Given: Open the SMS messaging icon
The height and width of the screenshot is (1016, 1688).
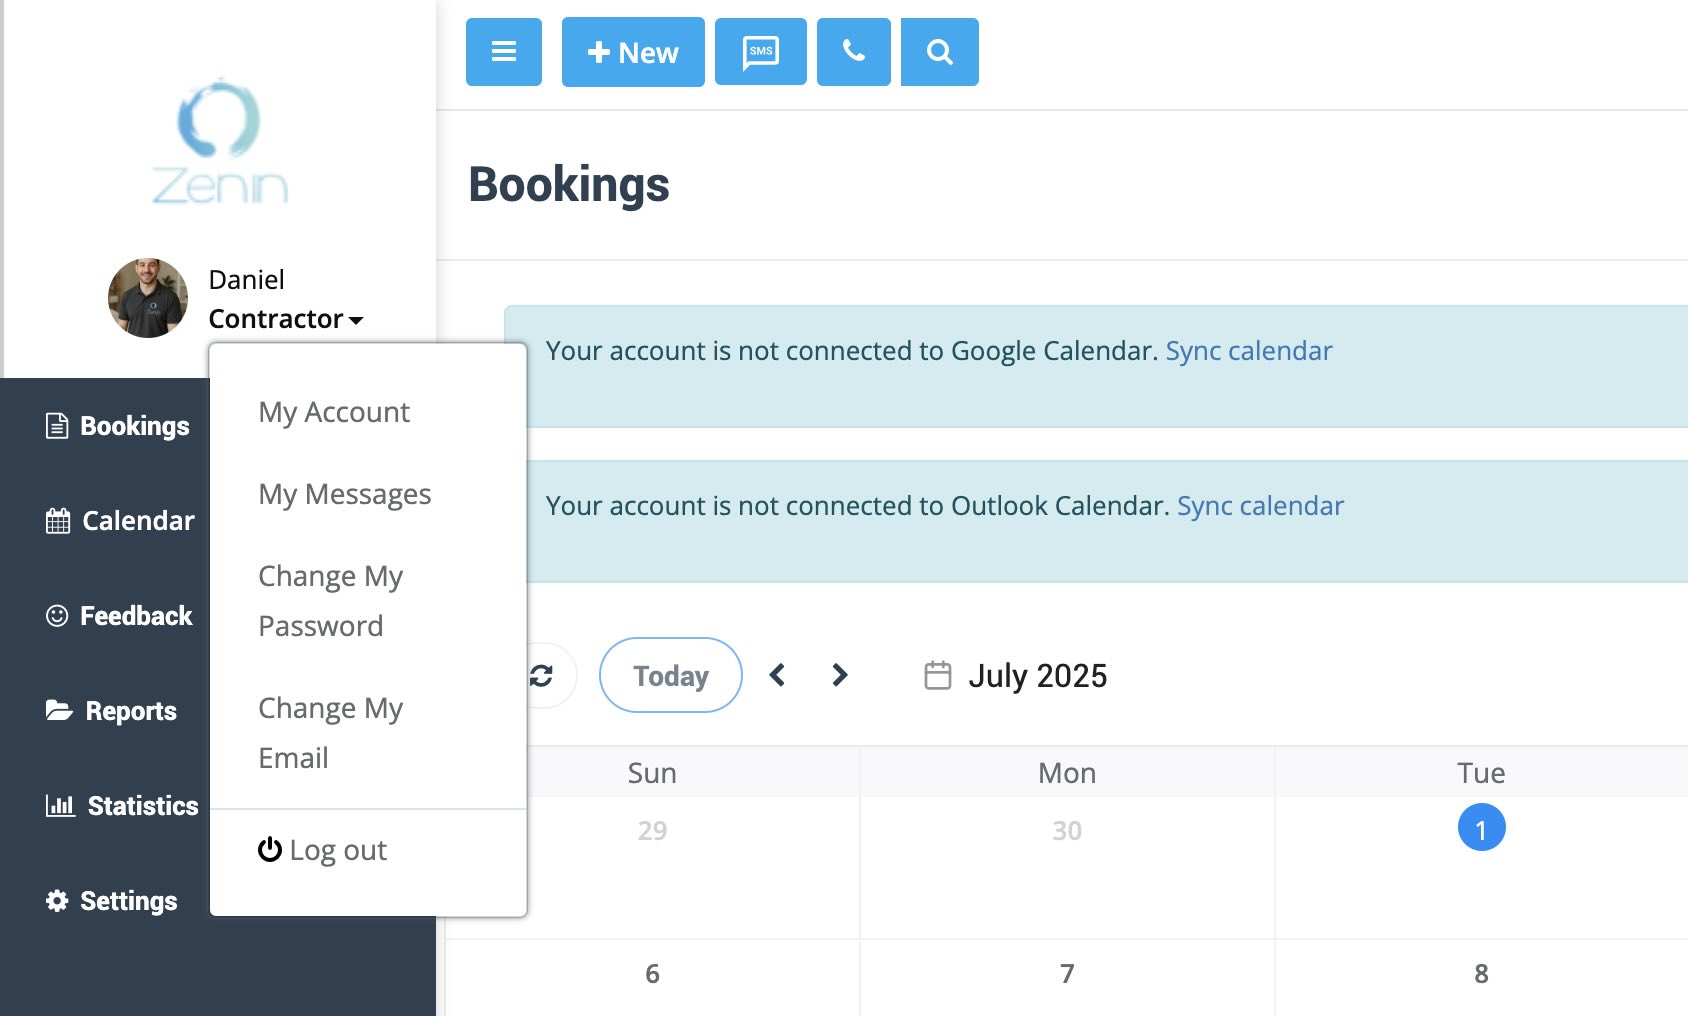Looking at the screenshot, I should click(x=760, y=51).
